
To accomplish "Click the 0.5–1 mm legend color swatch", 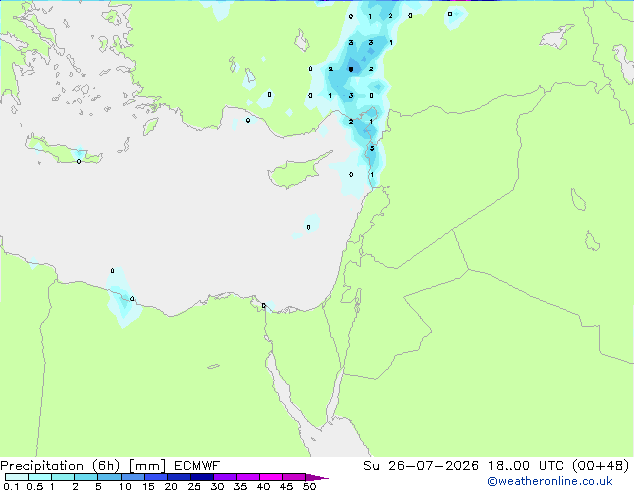I will point(40,477).
